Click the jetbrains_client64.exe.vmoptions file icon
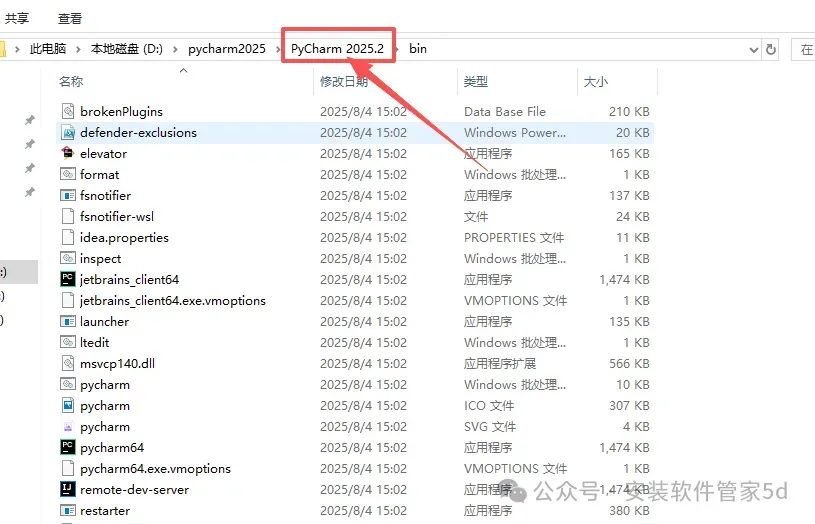The image size is (815, 524). (x=68, y=300)
